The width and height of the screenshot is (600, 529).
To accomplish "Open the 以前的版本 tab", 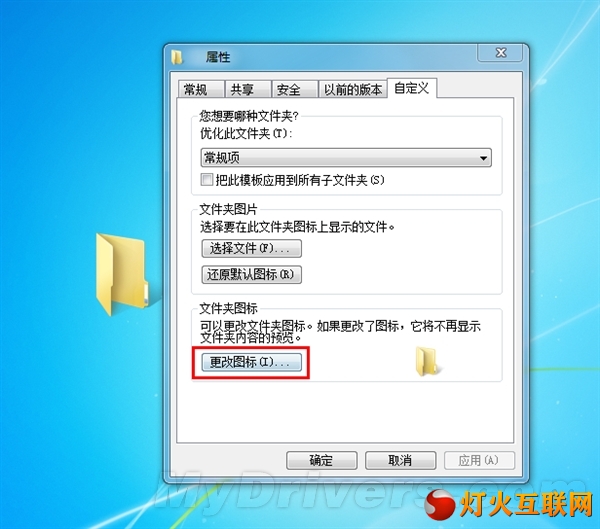I will coord(352,90).
